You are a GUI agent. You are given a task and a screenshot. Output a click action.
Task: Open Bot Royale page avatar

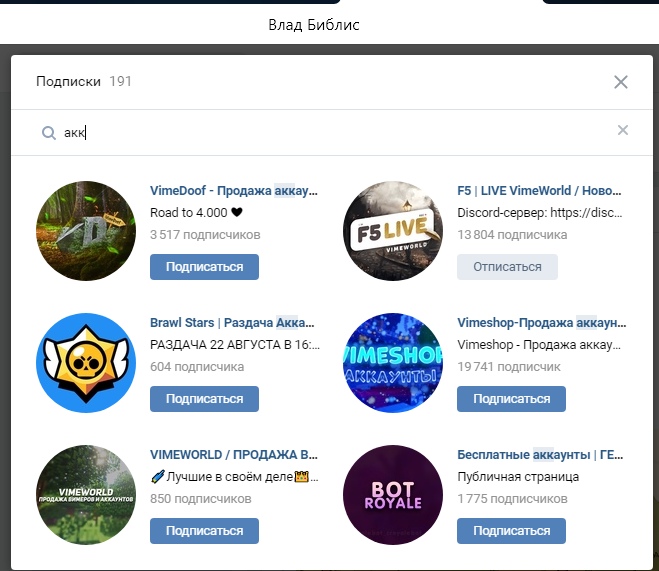392,494
